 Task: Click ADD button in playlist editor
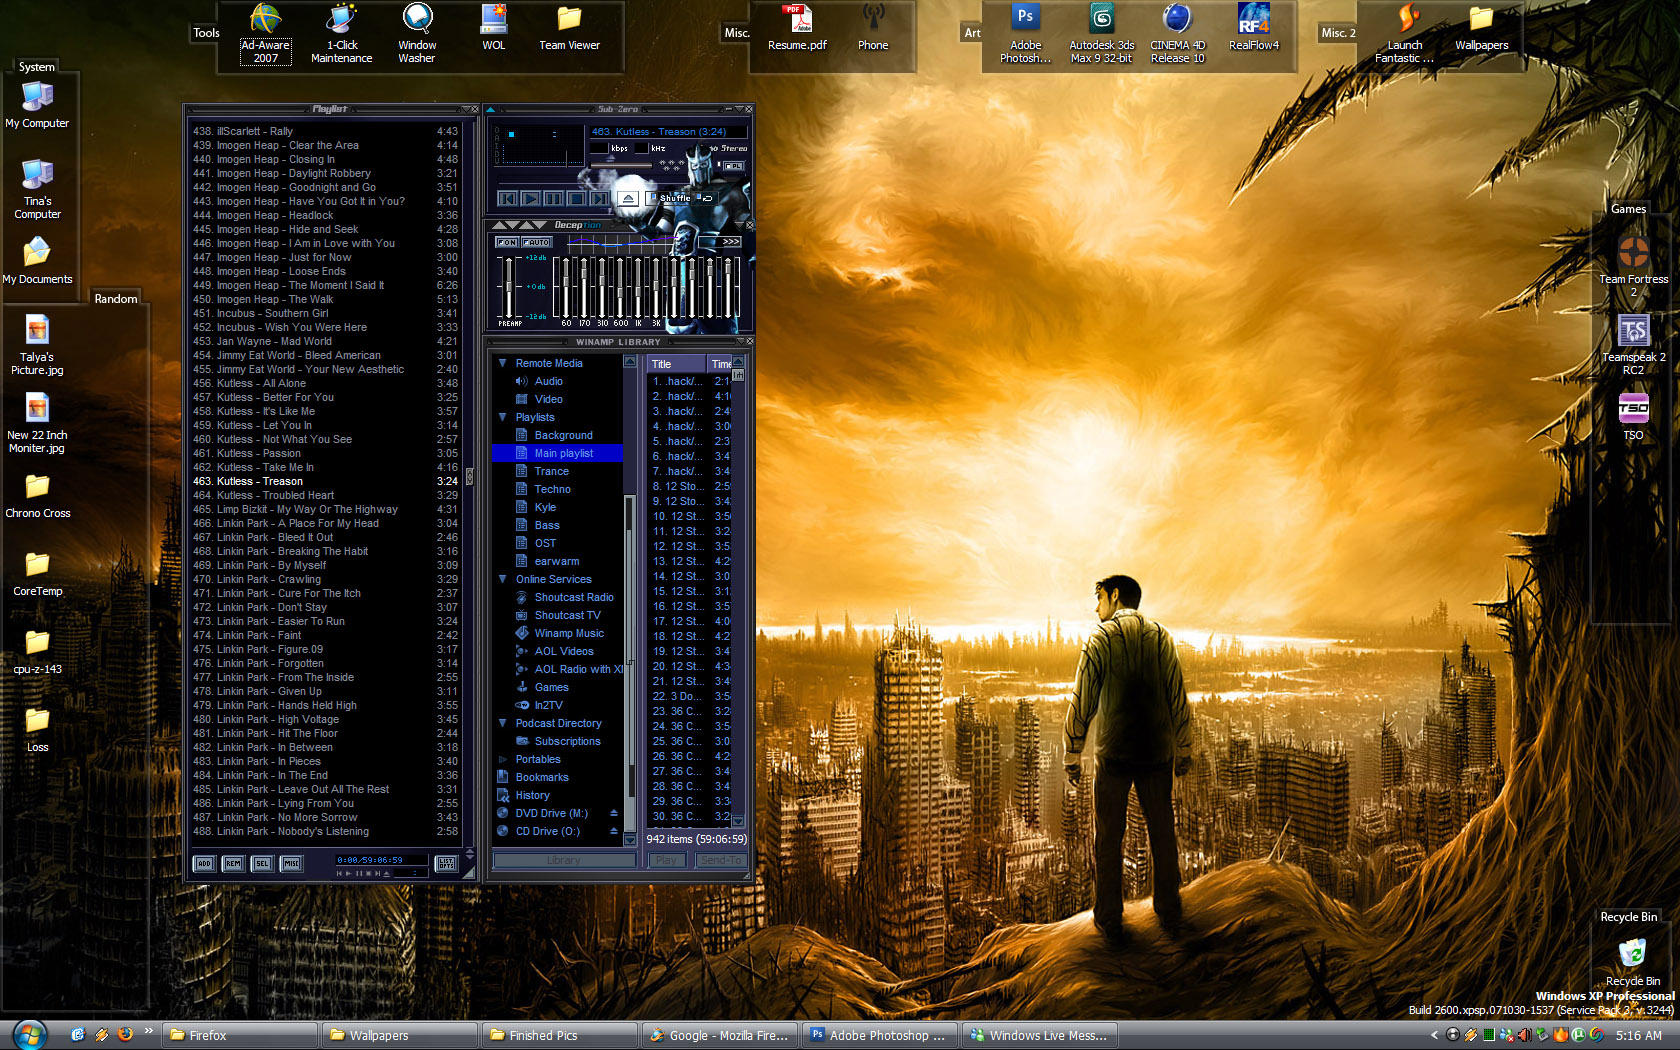point(204,863)
